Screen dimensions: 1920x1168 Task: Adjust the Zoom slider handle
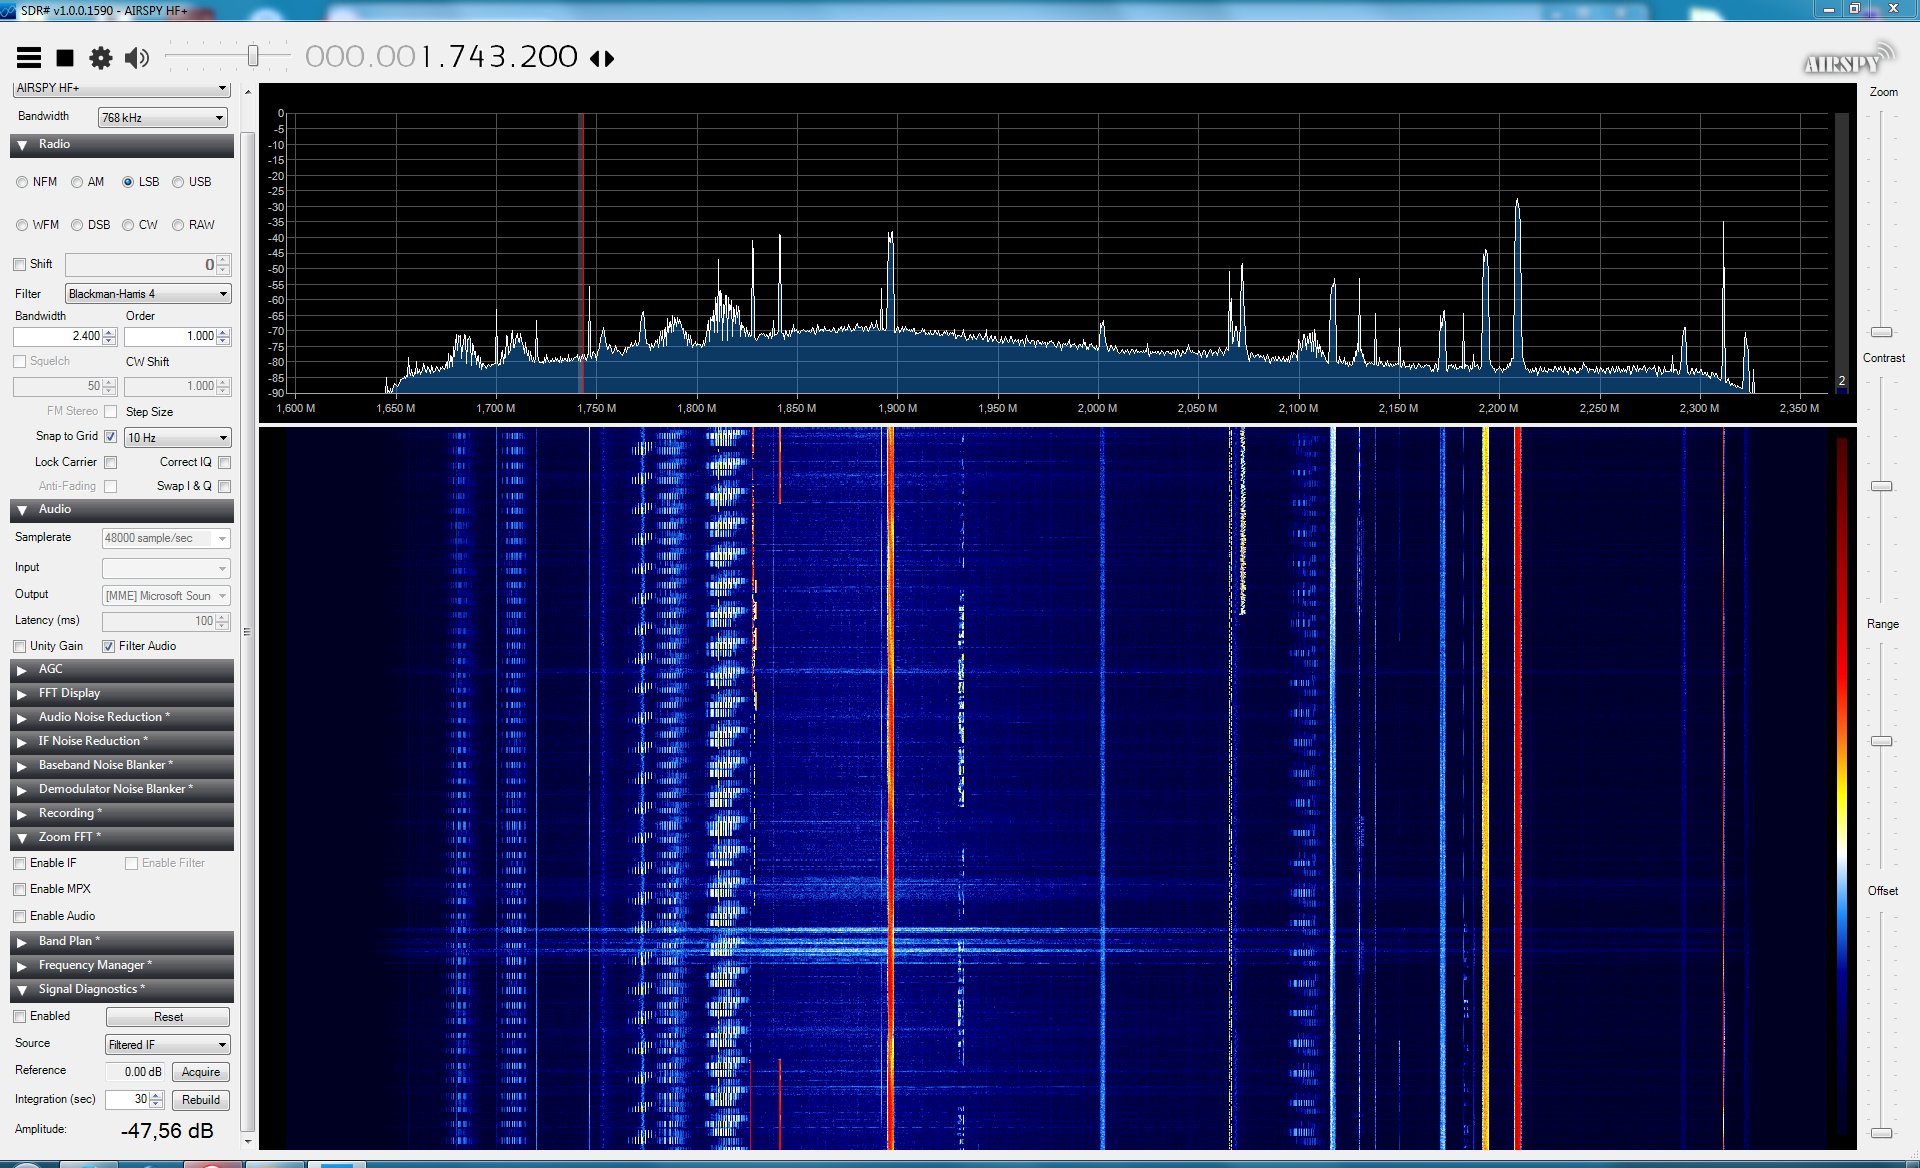pos(1881,332)
